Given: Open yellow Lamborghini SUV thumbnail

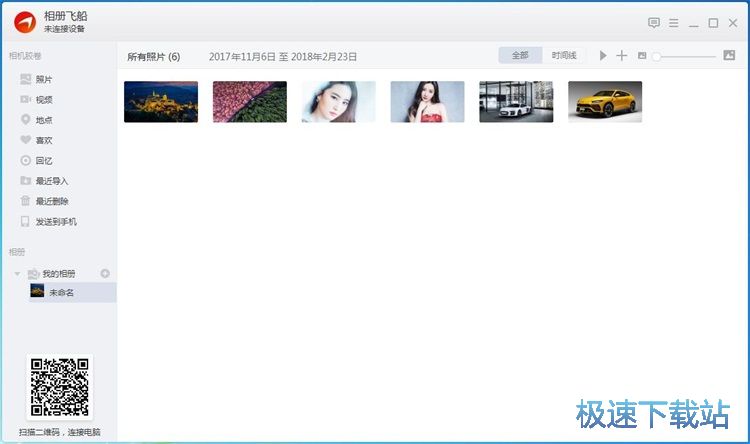Looking at the screenshot, I should tap(605, 101).
